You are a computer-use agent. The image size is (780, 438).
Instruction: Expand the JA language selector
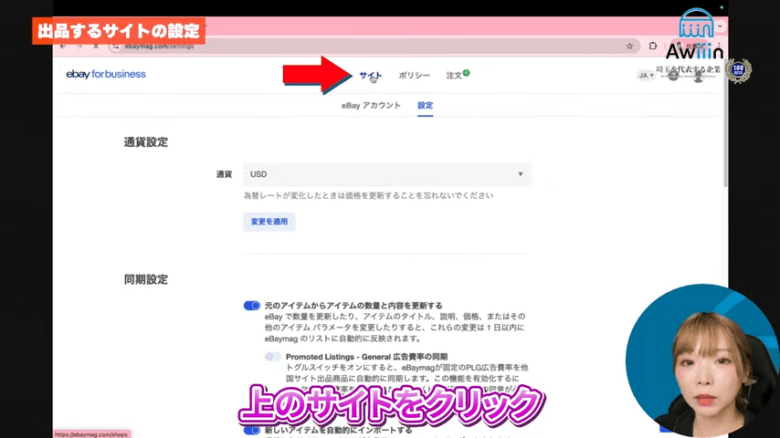click(646, 75)
